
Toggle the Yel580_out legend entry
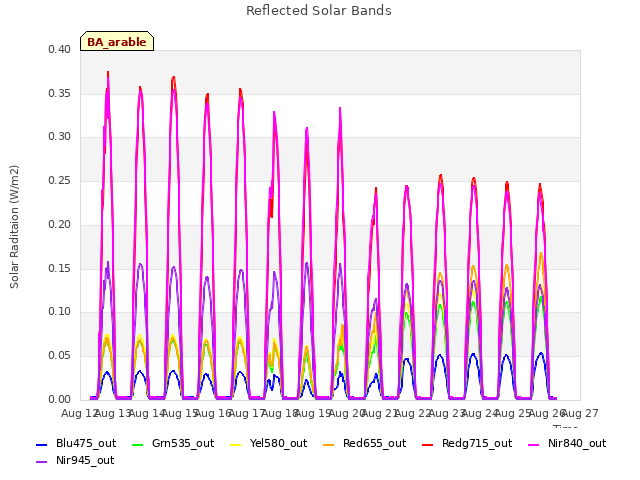tap(269, 443)
